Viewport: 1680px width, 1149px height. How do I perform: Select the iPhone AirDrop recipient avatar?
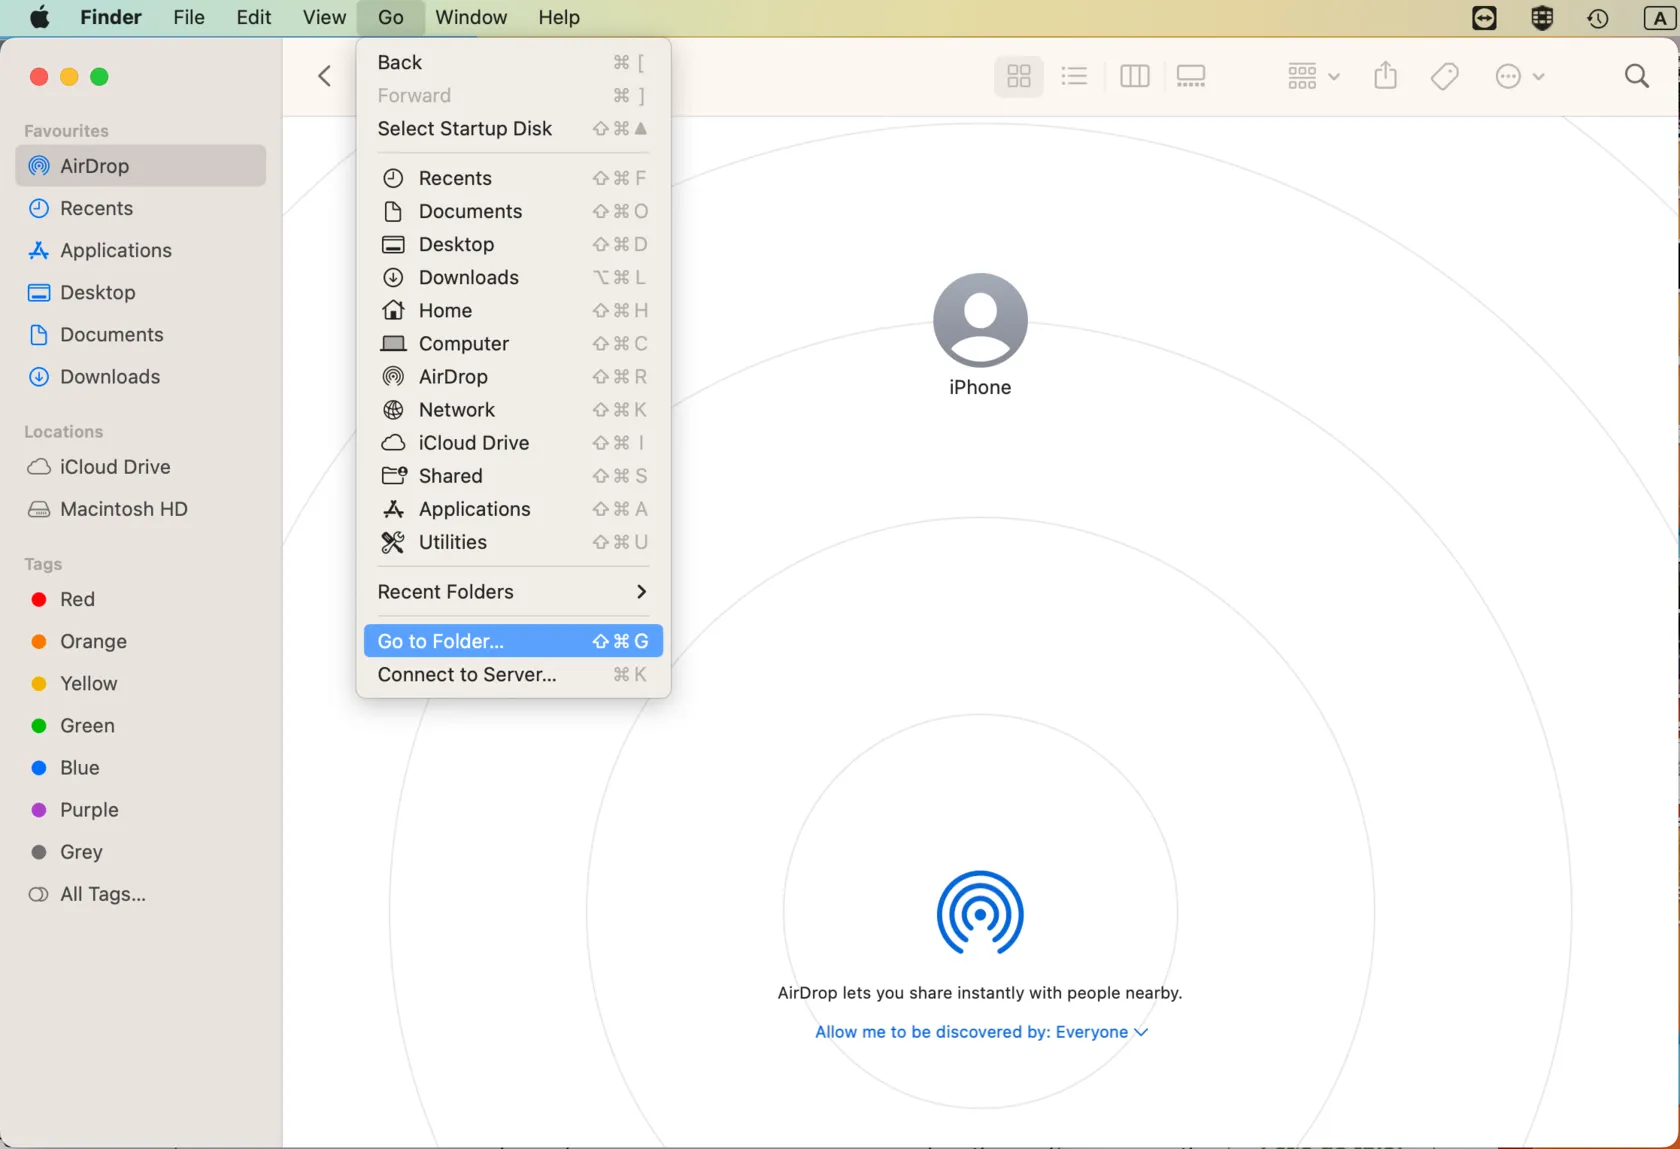click(x=979, y=320)
